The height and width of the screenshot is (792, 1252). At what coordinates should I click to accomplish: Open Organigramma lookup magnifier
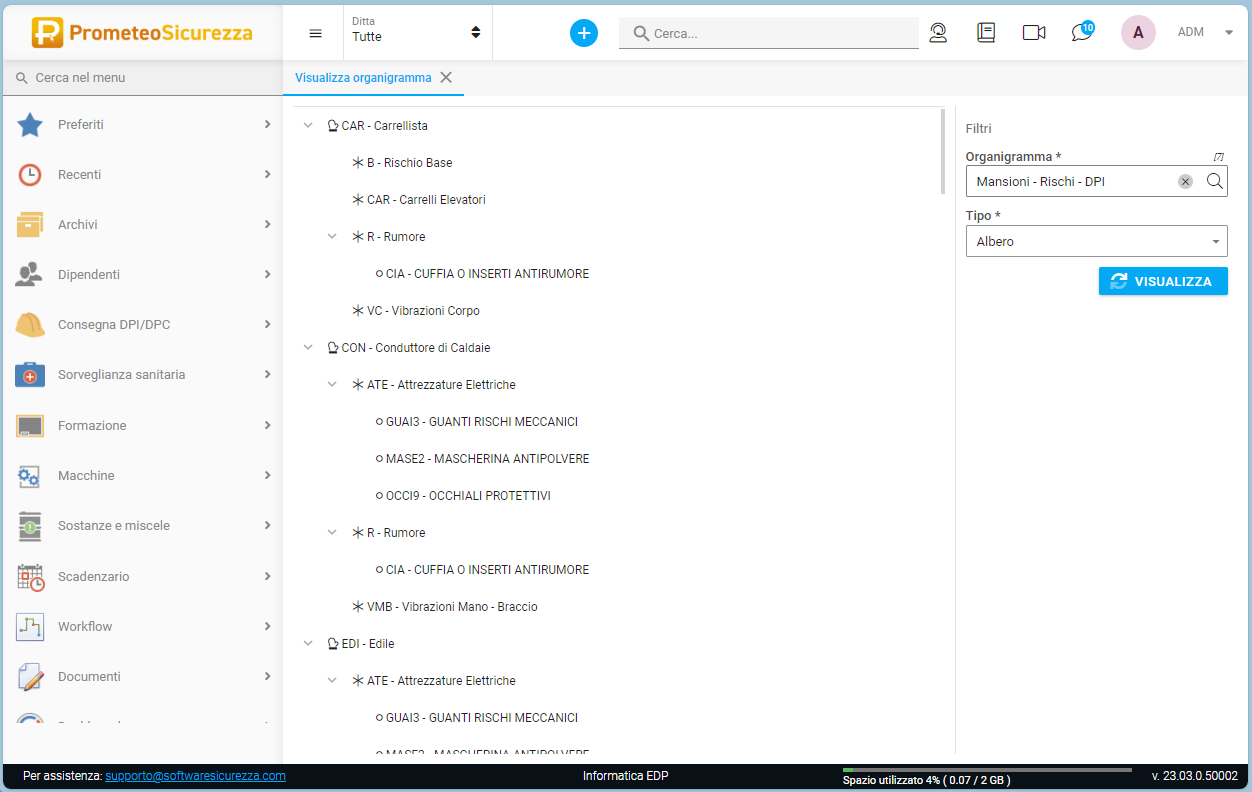(x=1214, y=181)
